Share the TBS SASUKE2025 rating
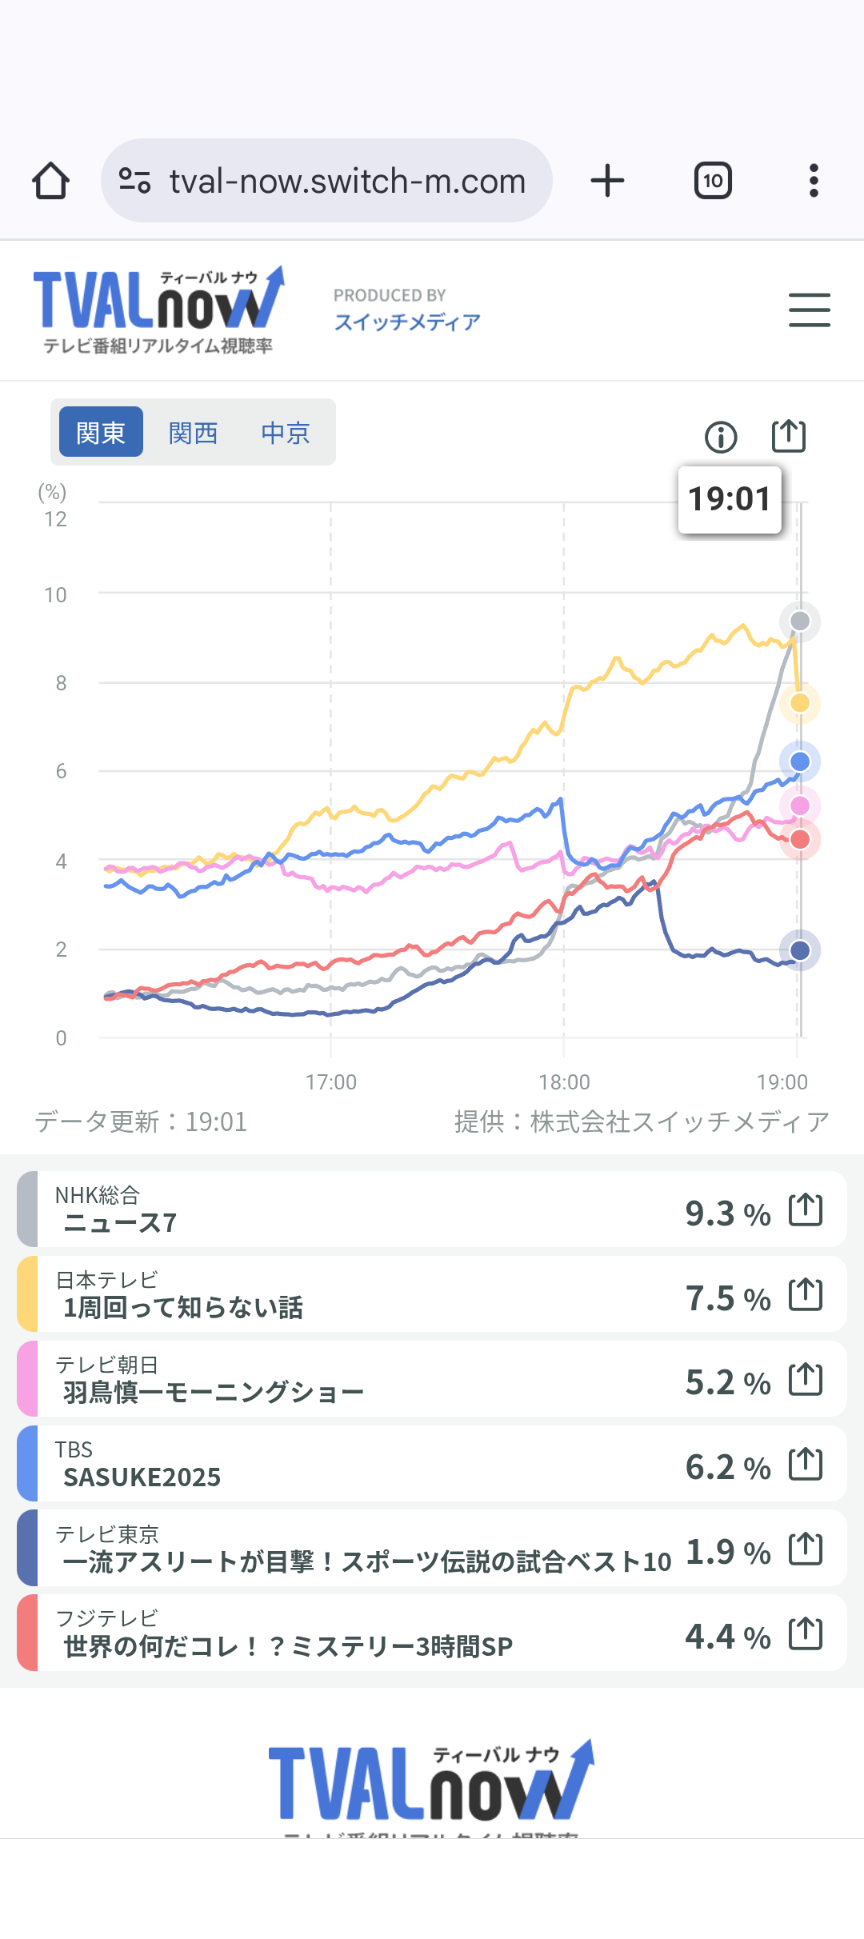Screen dimensions: 864x1939 [805, 1465]
